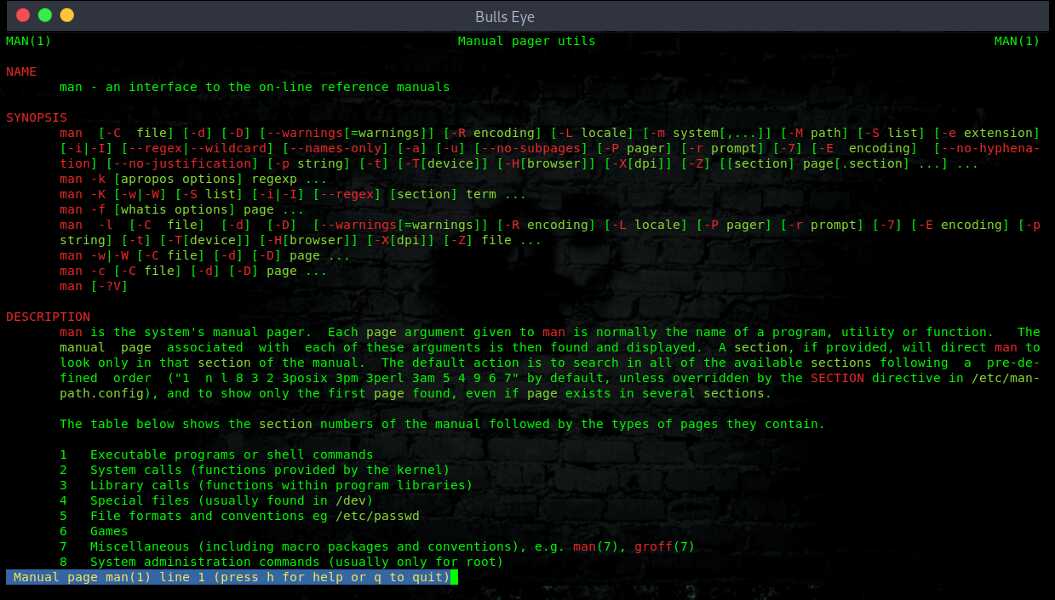Viewport: 1055px width, 600px height.
Task: Click 'System administration commands' row
Action: (x=281, y=562)
